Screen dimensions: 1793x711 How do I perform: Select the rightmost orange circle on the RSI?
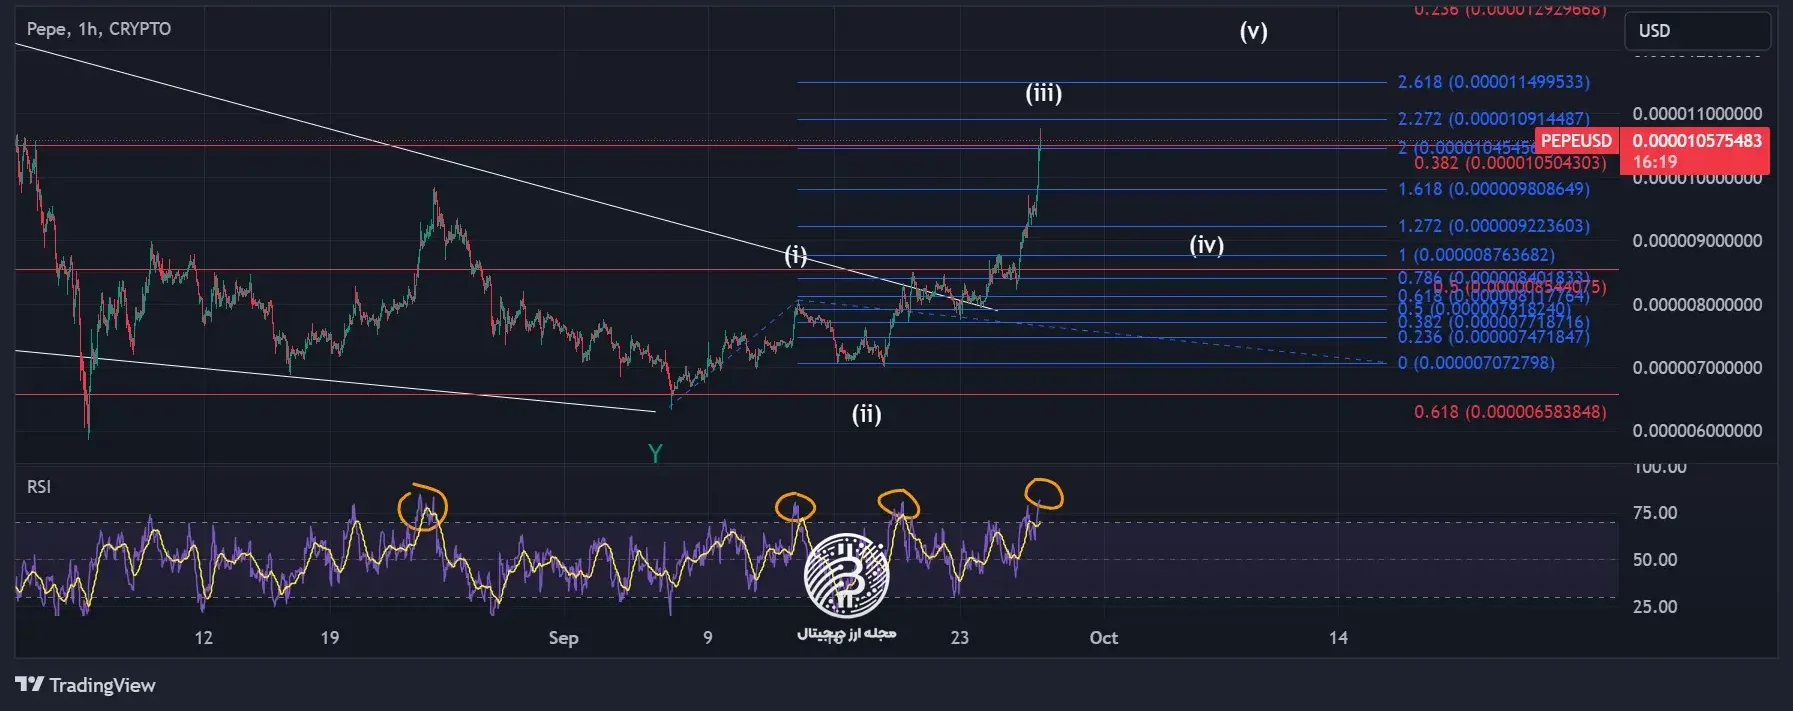coord(1043,494)
